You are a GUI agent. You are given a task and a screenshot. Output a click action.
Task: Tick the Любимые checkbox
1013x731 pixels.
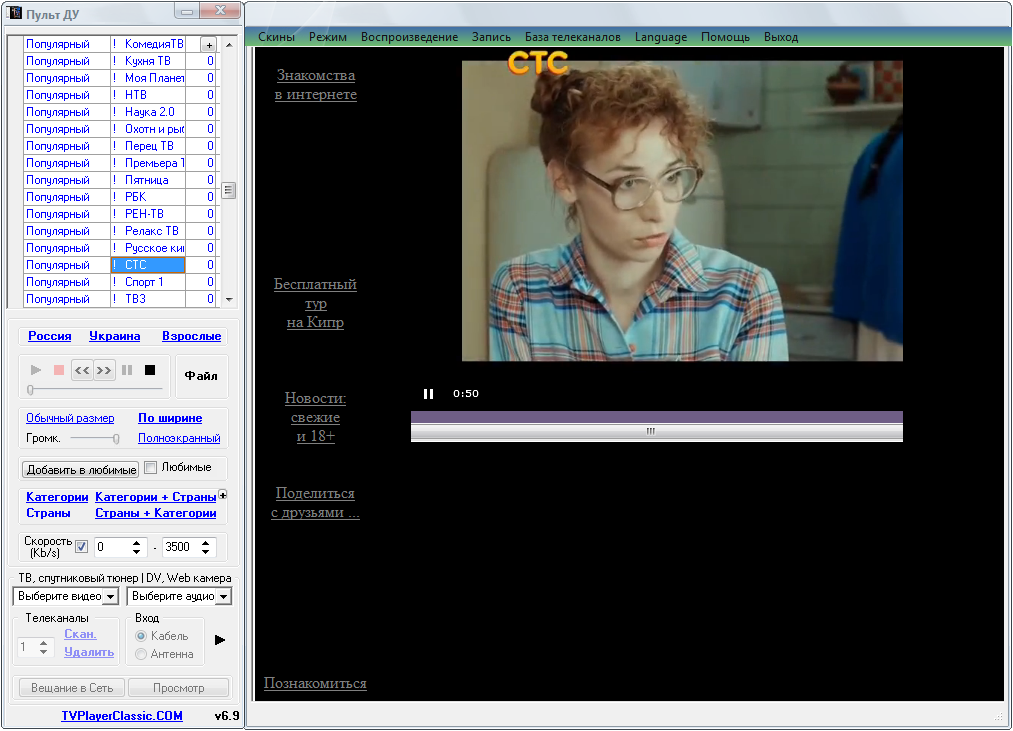tap(151, 467)
